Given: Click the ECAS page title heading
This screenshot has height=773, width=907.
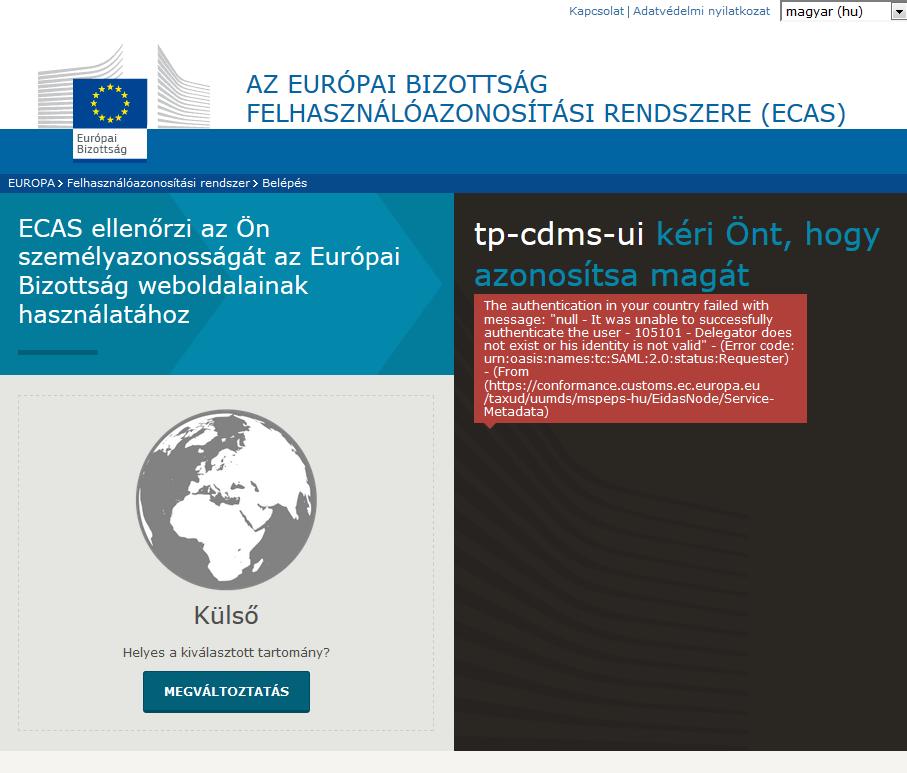Looking at the screenshot, I should [546, 98].
